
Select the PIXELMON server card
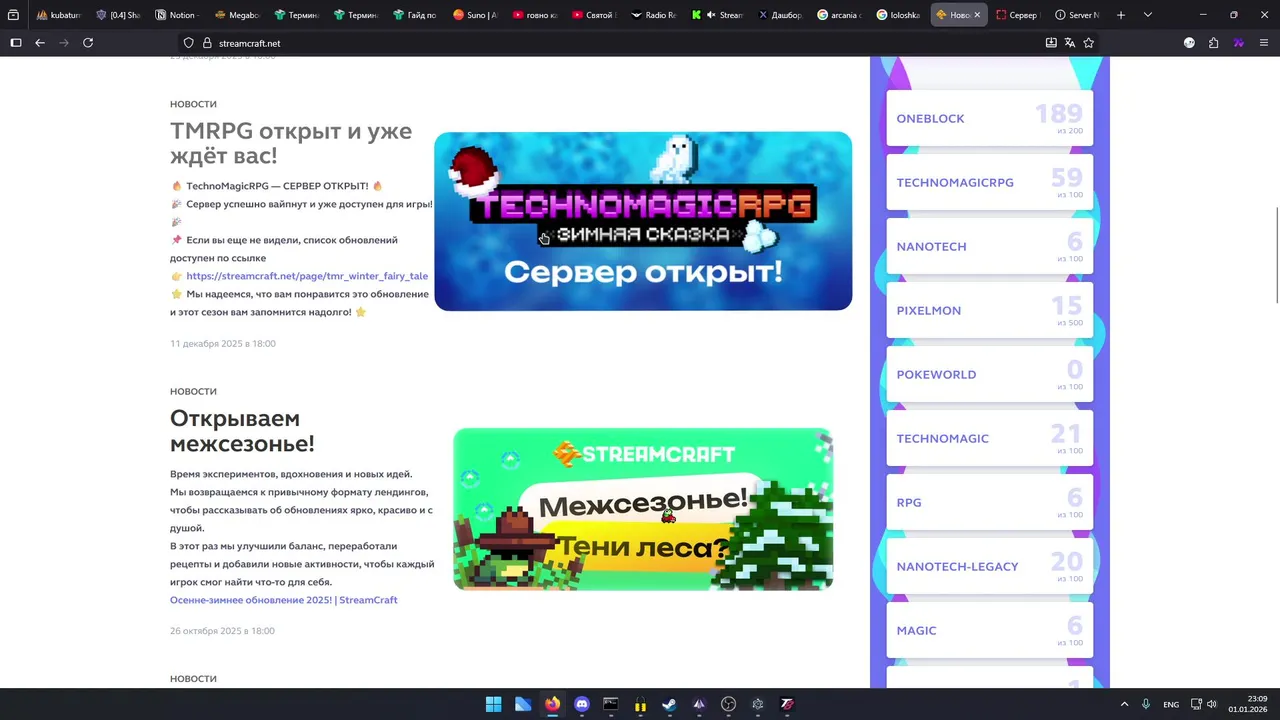(x=989, y=310)
